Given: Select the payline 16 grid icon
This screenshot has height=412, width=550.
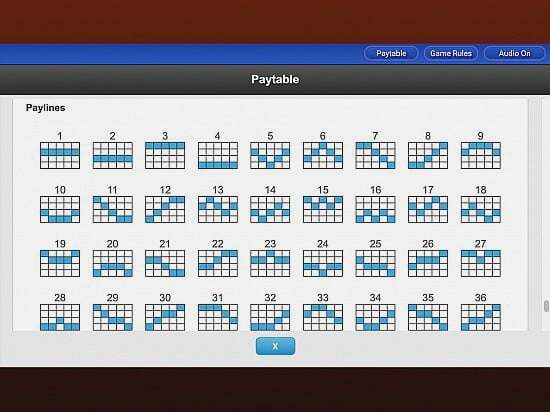Looking at the screenshot, I should coord(375,209).
